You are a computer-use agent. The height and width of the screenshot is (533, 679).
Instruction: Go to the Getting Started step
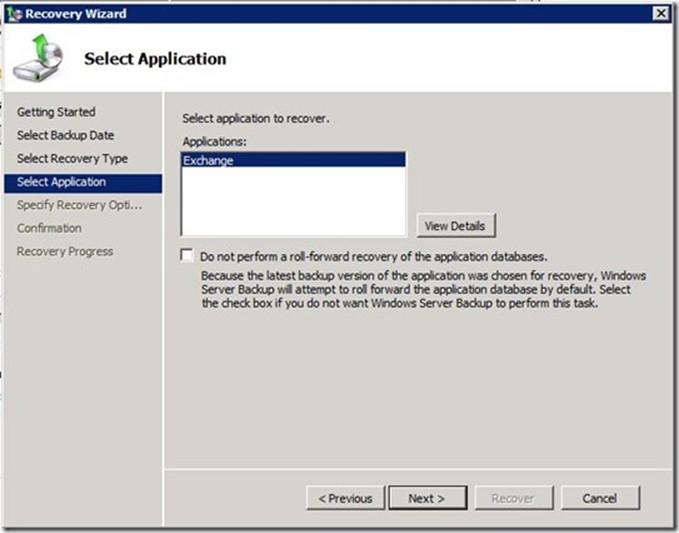coord(56,112)
